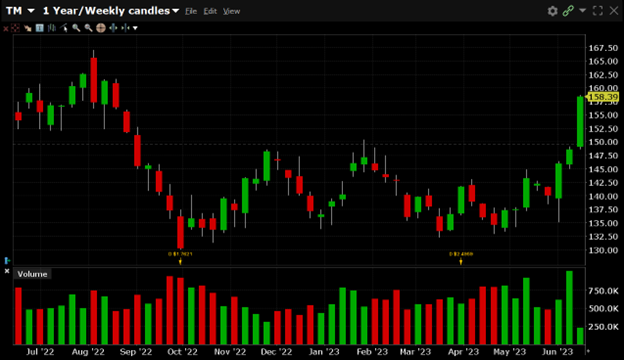Open the View menu

[x=231, y=11]
